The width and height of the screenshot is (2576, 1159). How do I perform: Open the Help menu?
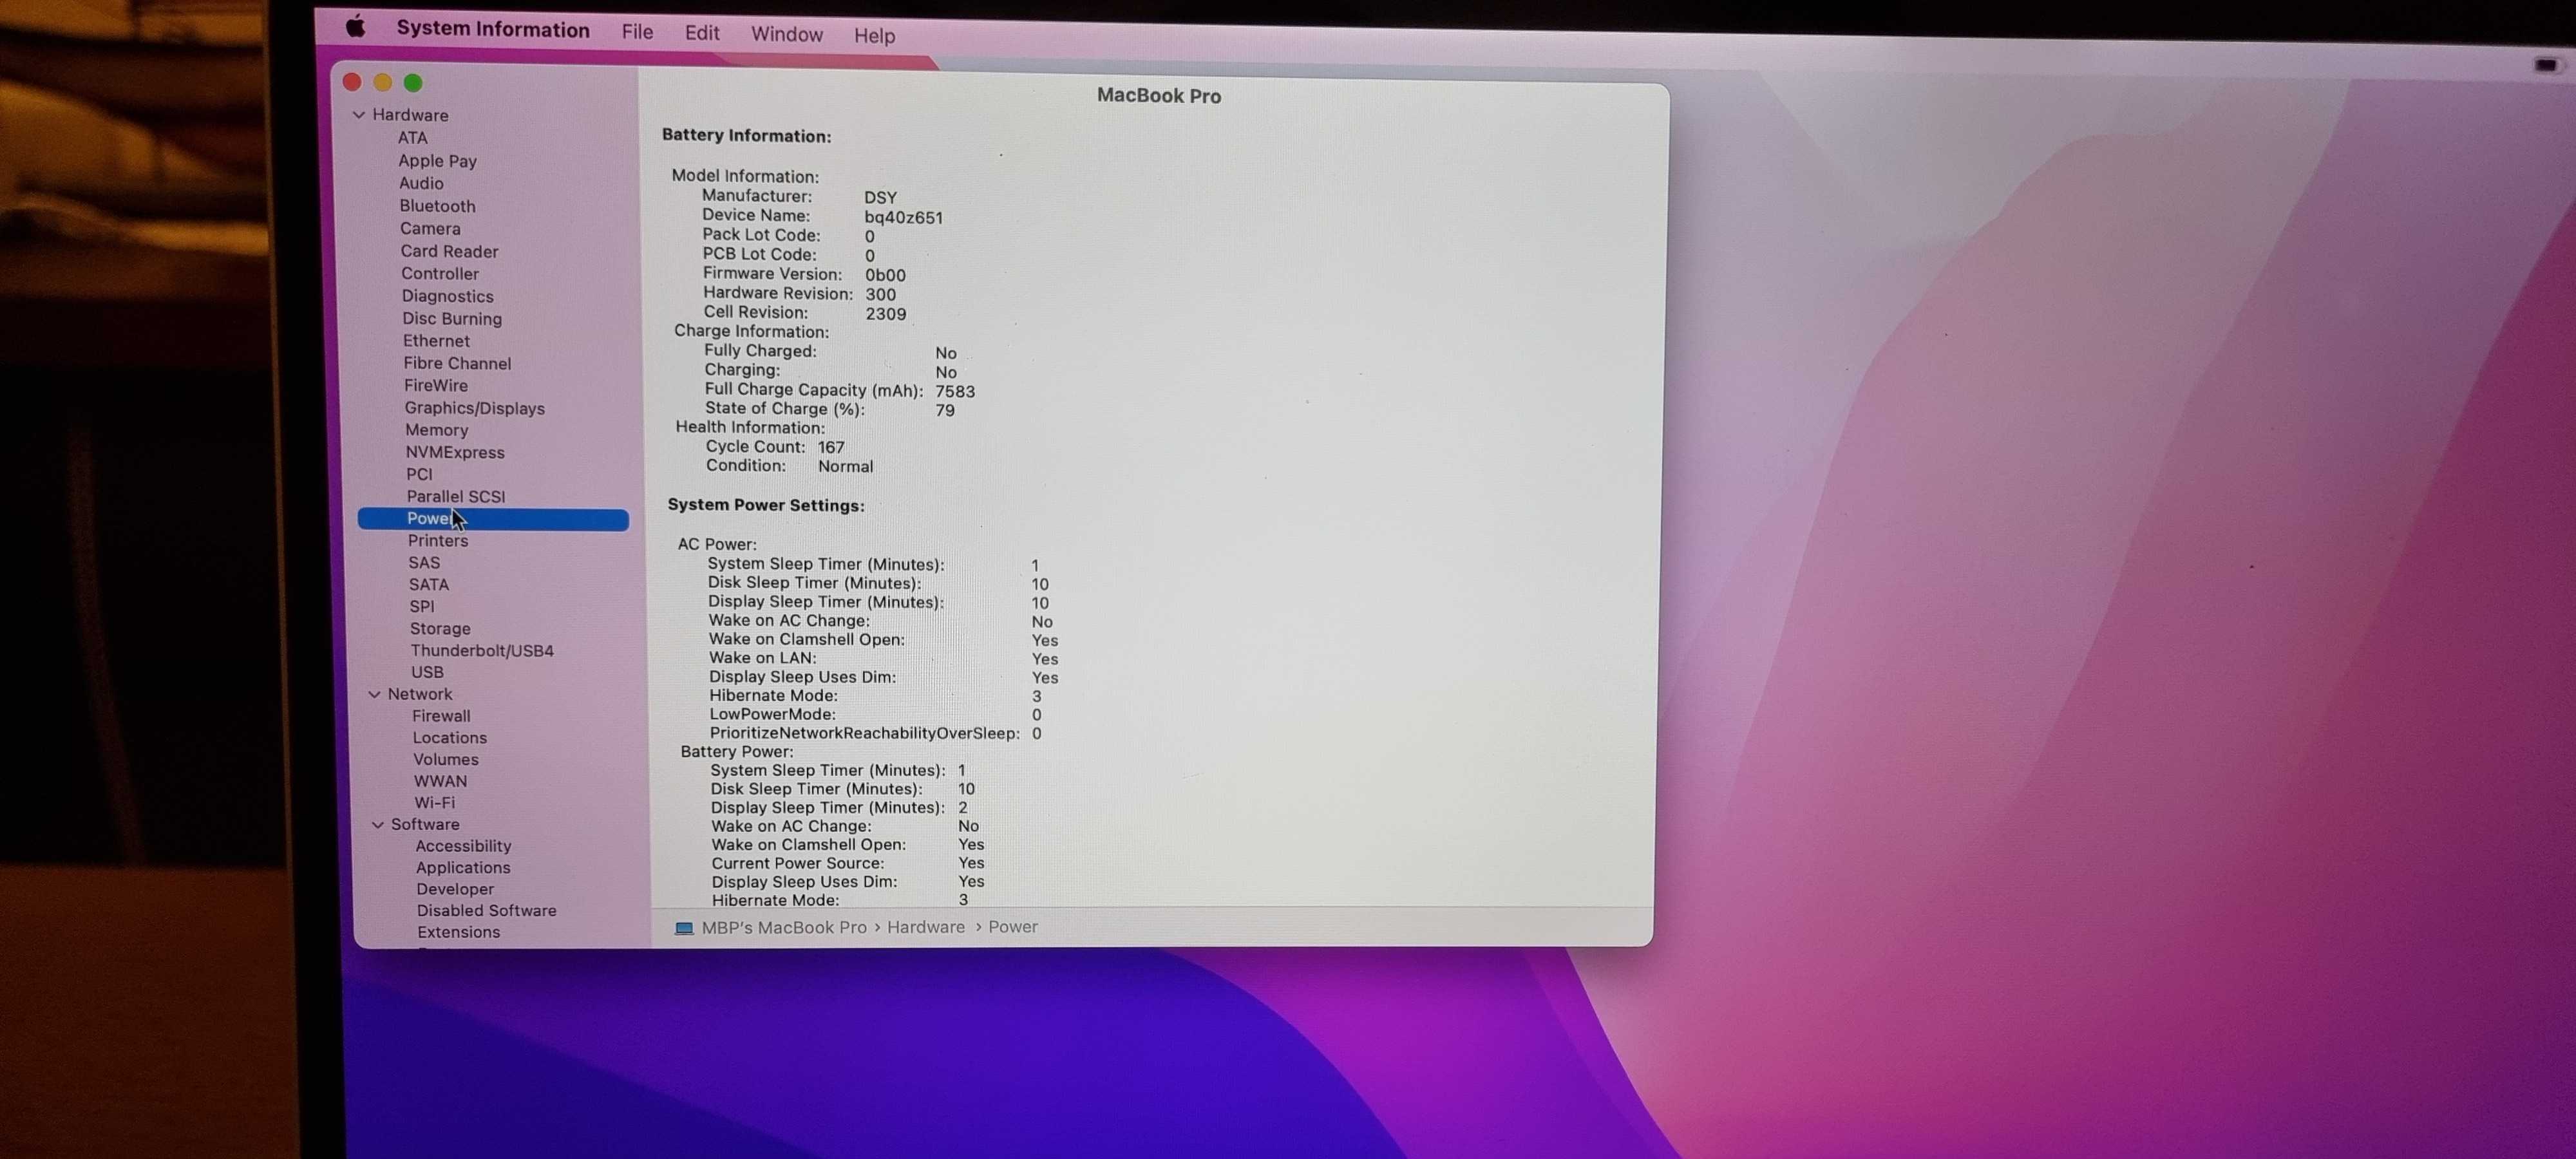pos(874,36)
